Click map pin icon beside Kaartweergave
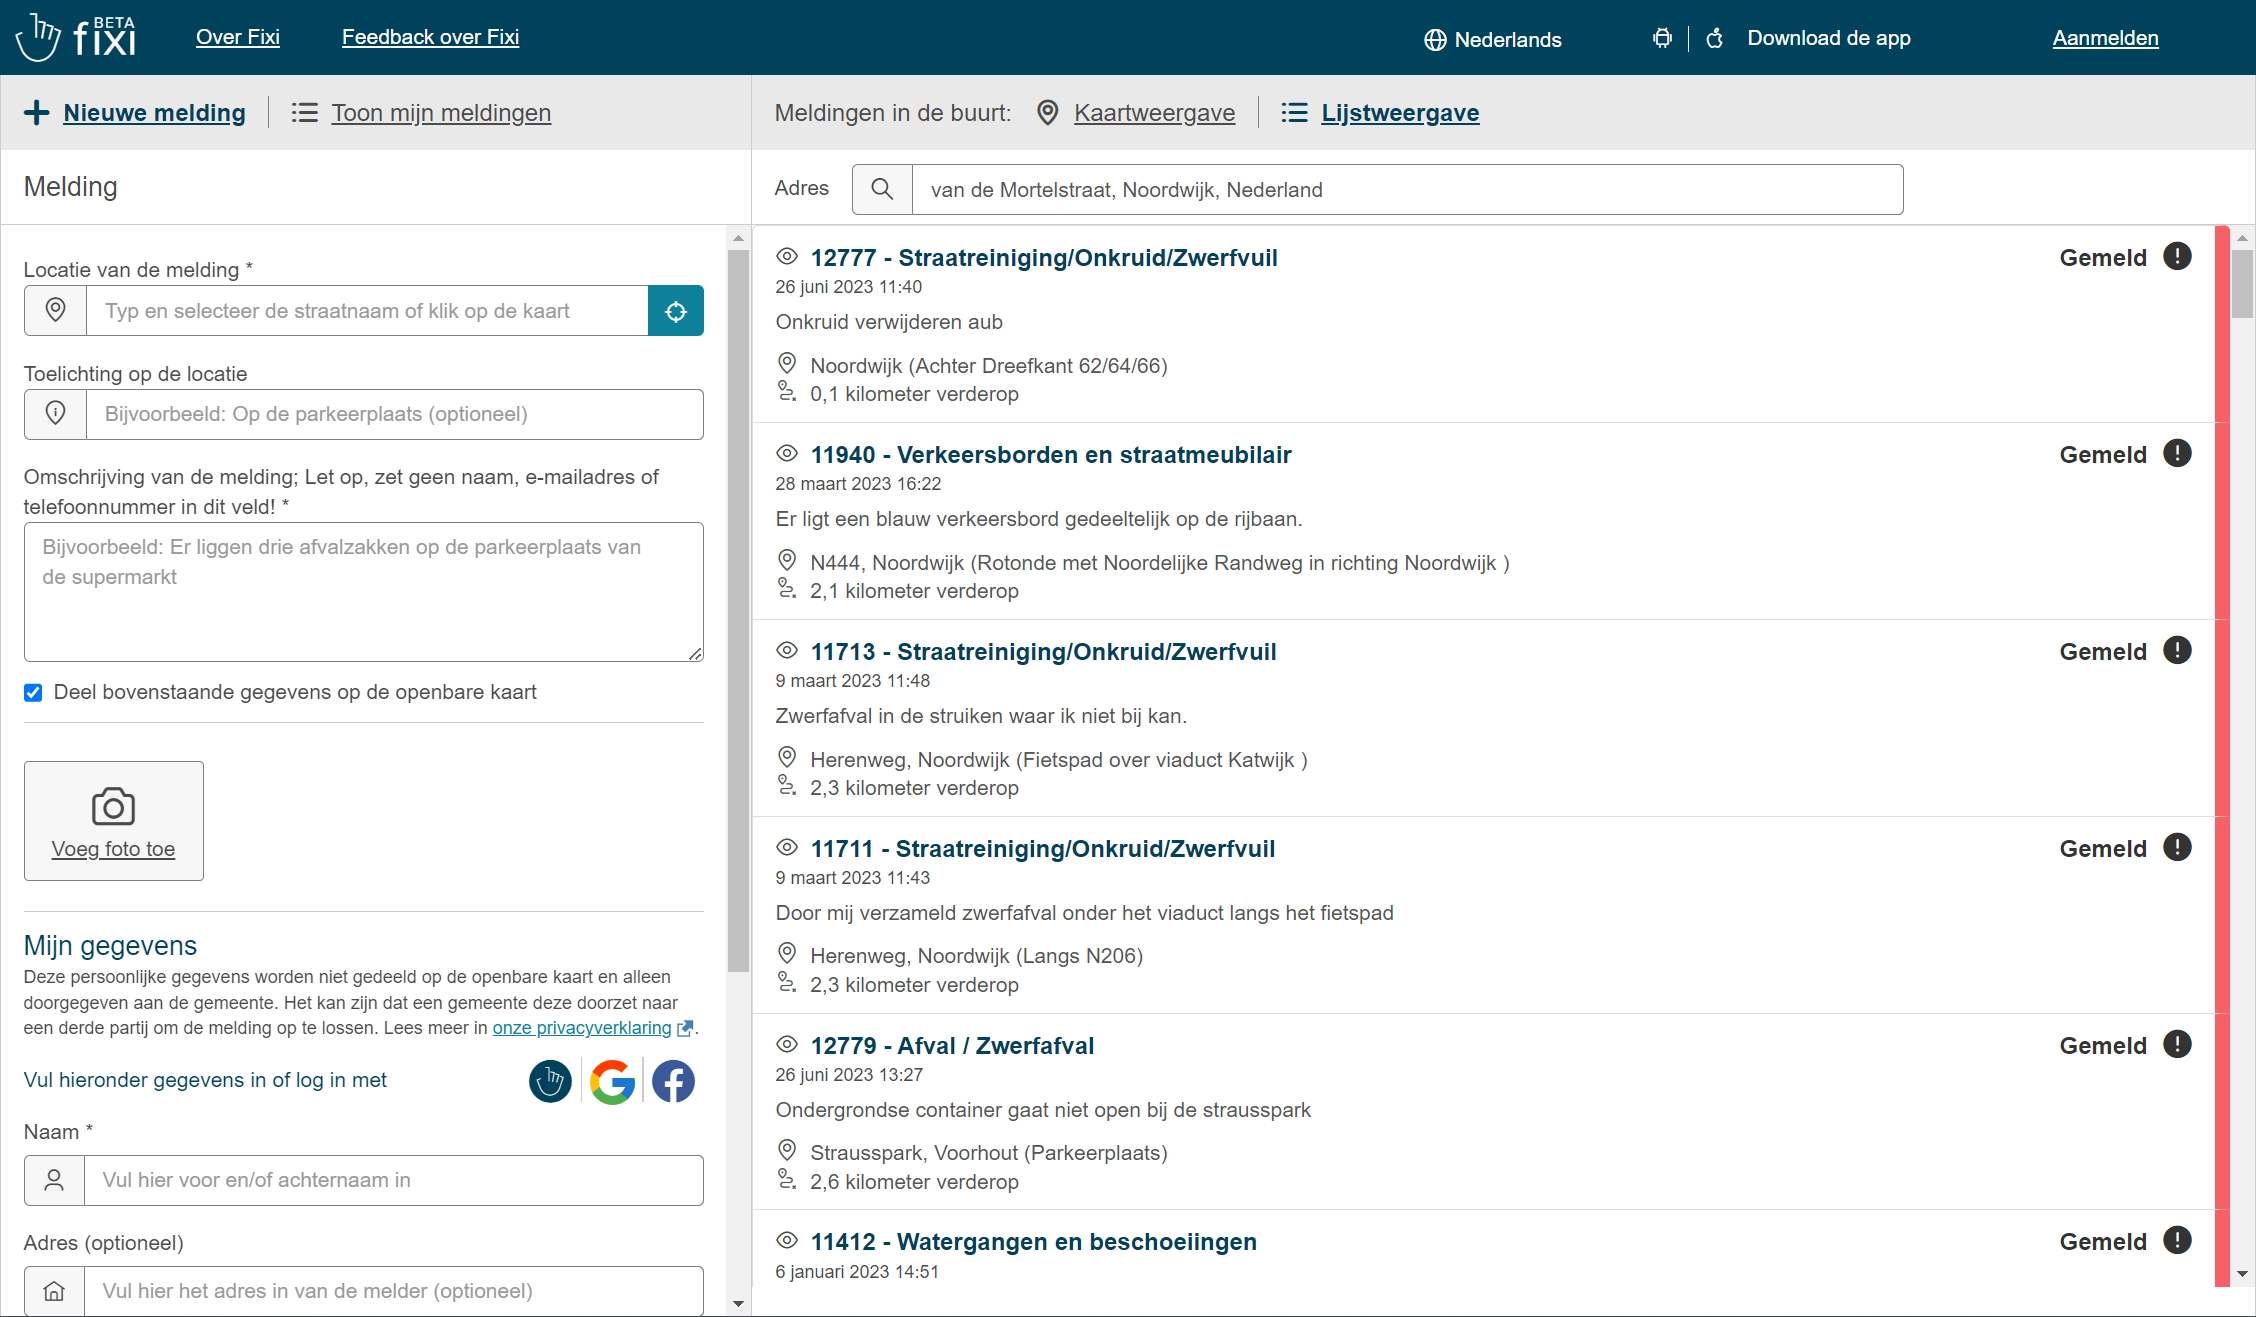Image resolution: width=2256 pixels, height=1317 pixels. 1047,112
